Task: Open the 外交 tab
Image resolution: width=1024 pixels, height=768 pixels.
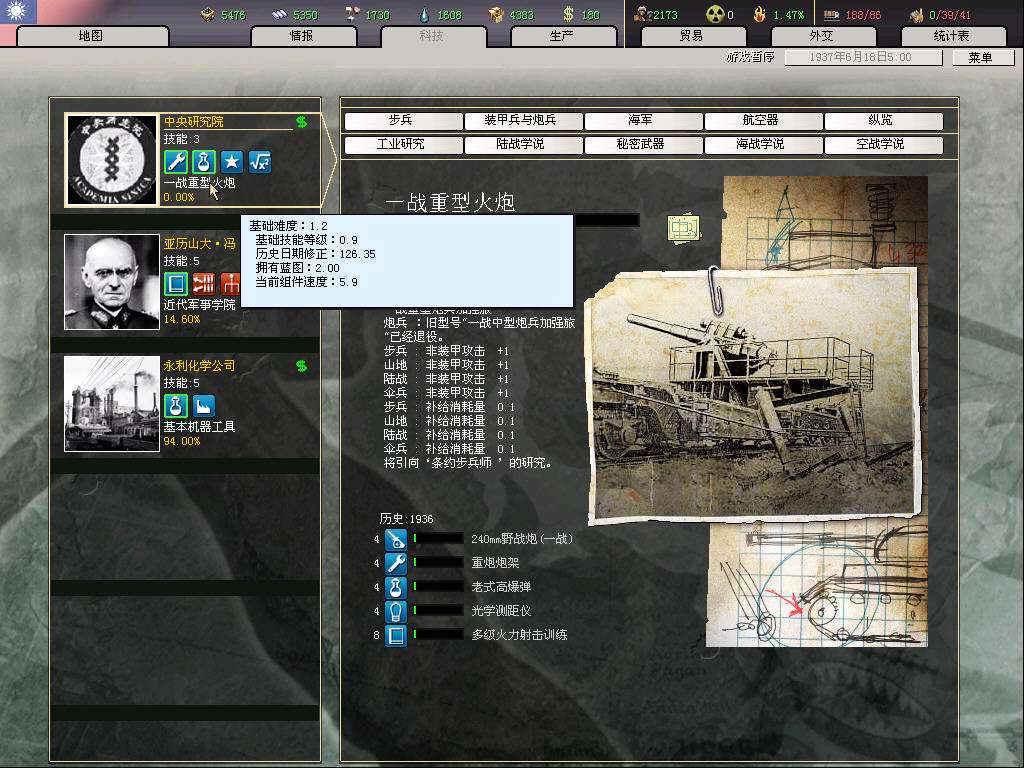Action: pos(821,36)
